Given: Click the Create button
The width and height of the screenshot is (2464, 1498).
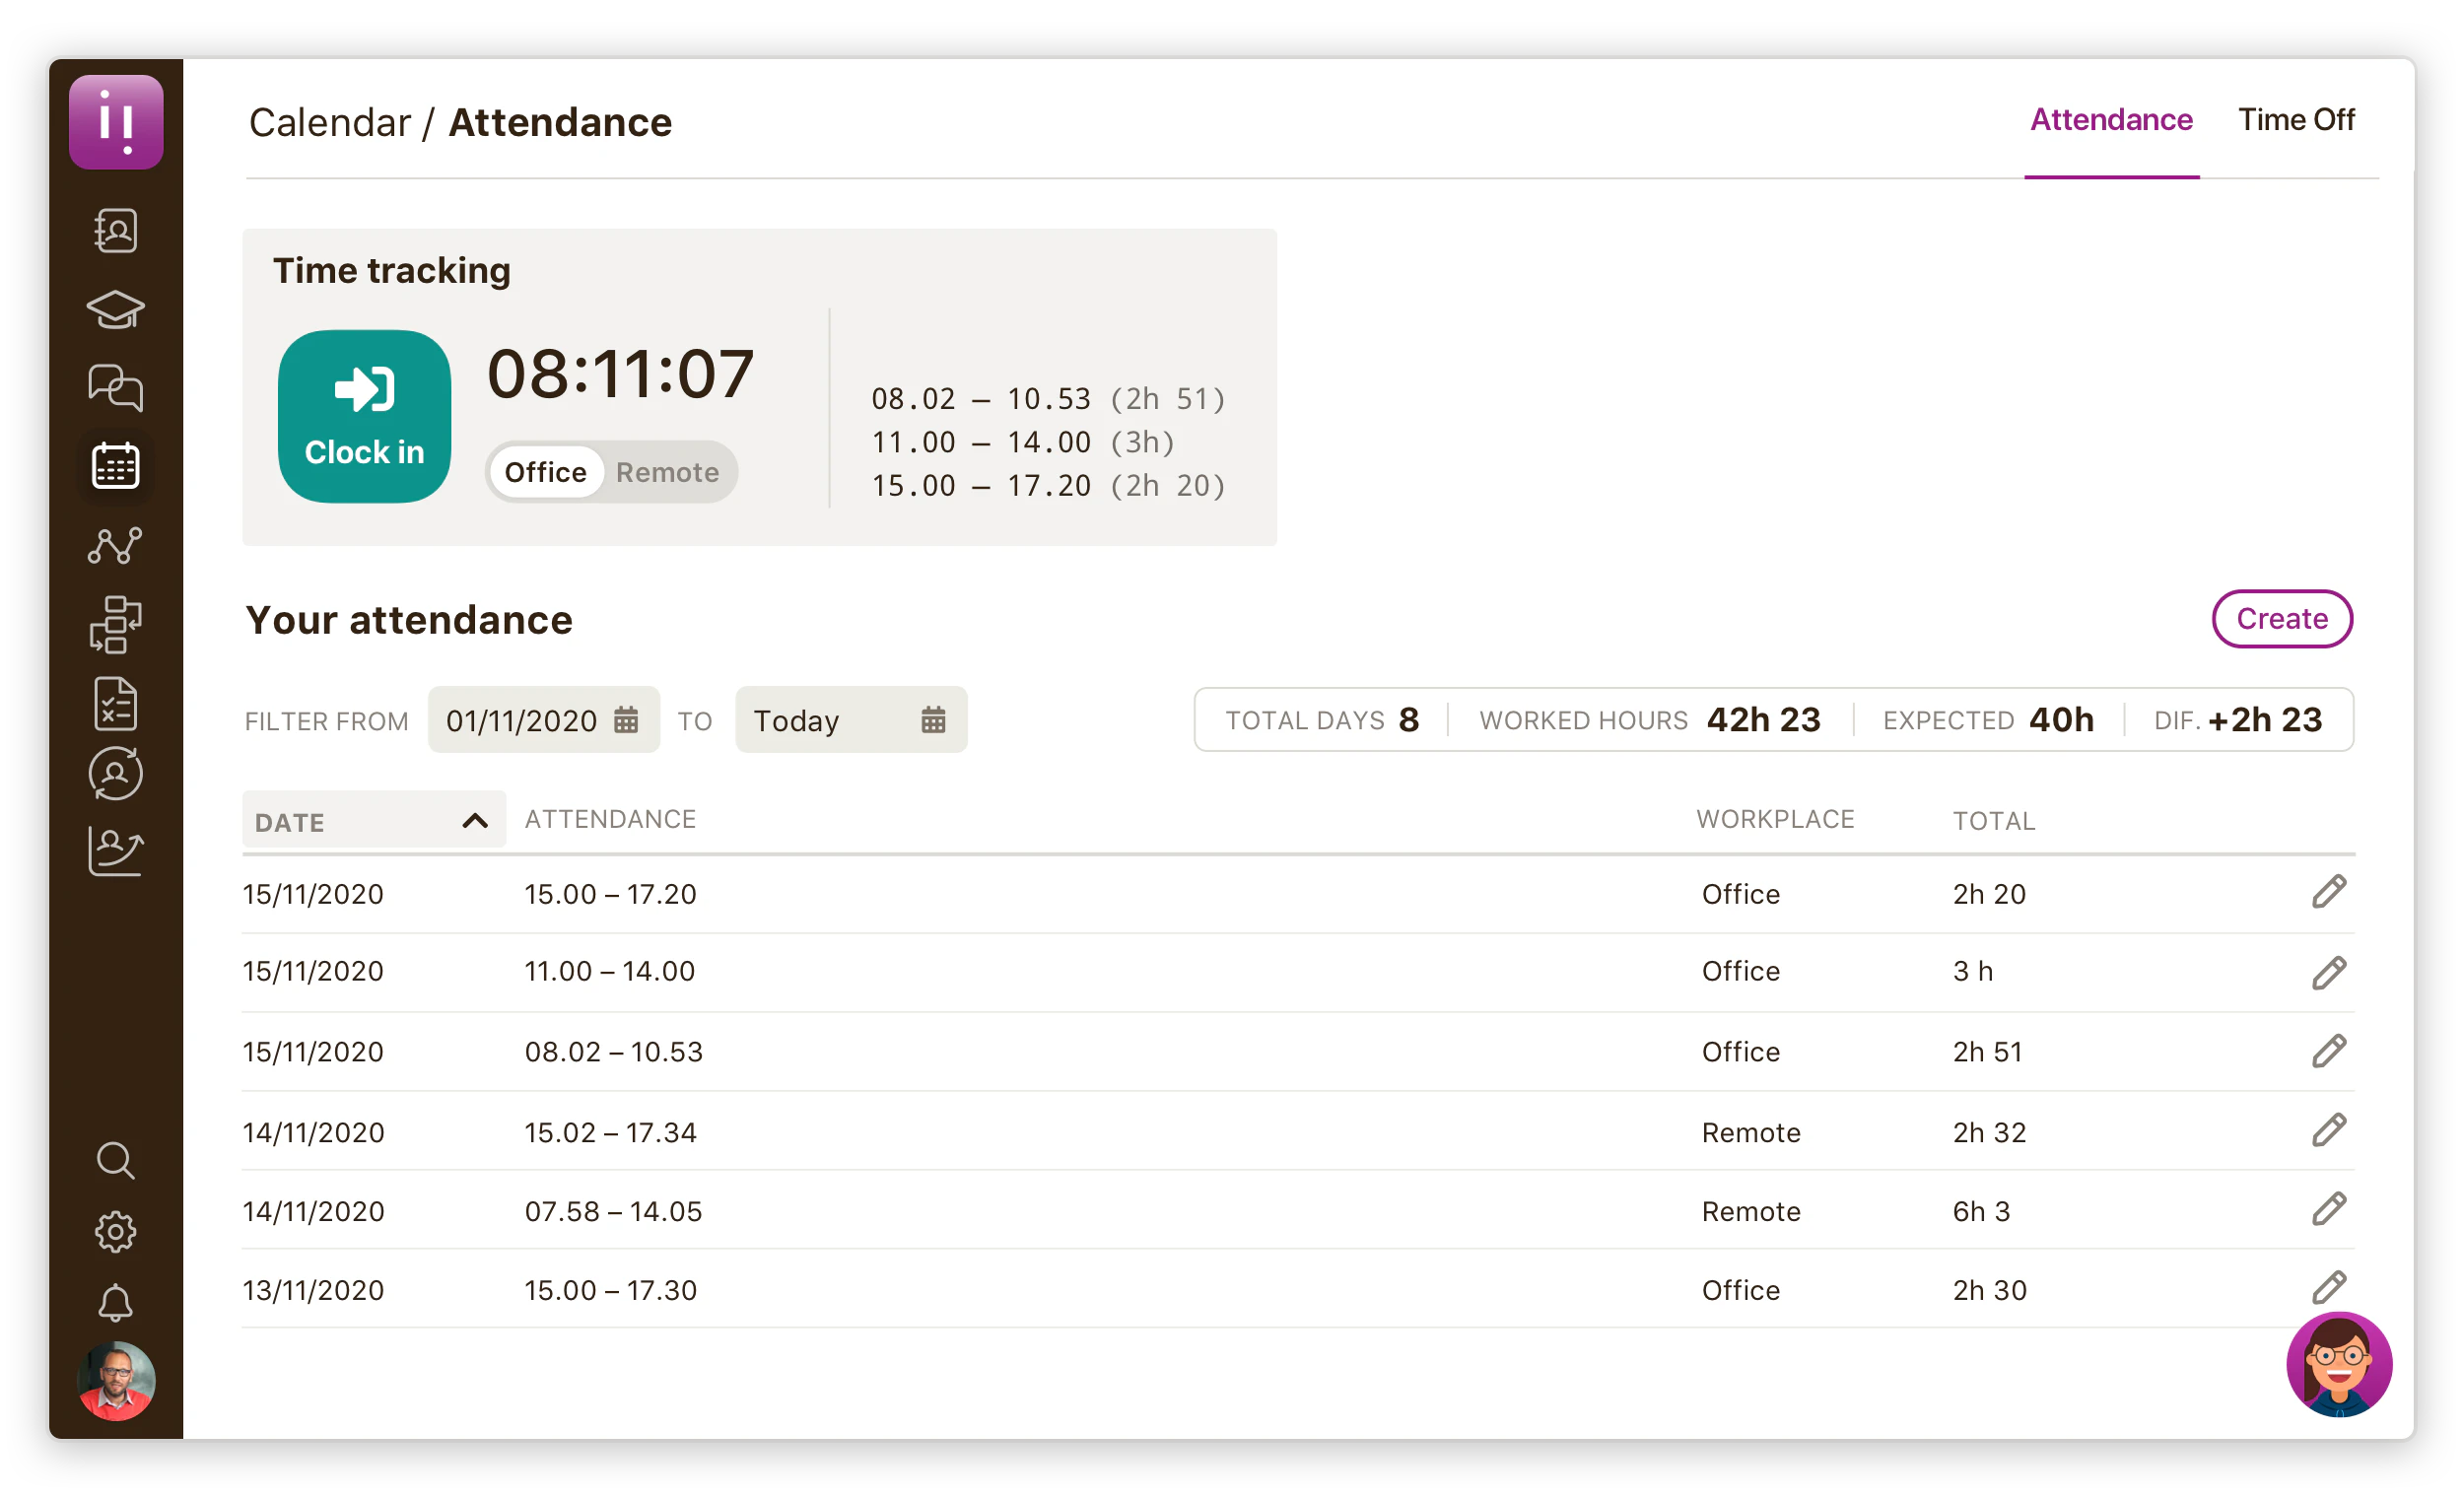Looking at the screenshot, I should (x=2282, y=619).
